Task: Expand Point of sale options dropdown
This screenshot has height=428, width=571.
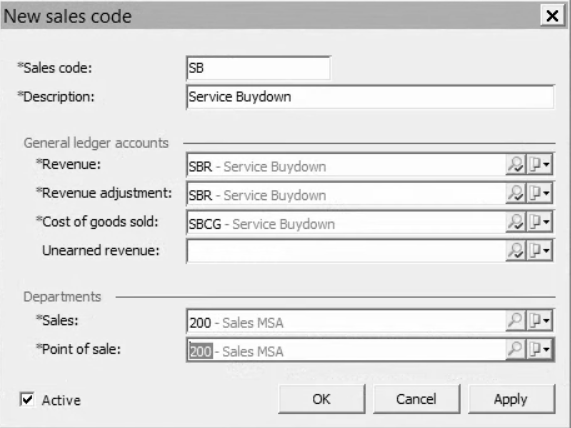Action: click(x=540, y=349)
